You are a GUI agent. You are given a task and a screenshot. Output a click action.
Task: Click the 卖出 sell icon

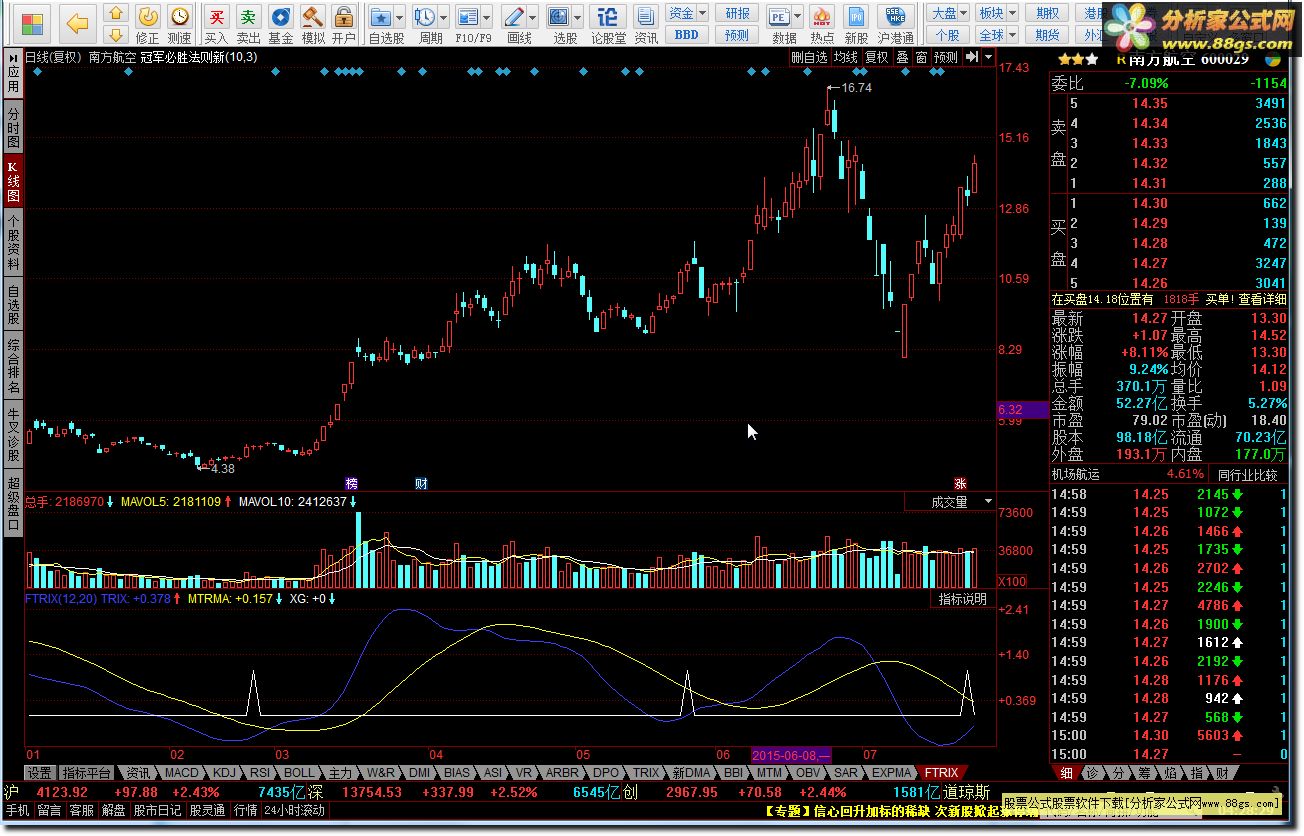click(x=248, y=23)
